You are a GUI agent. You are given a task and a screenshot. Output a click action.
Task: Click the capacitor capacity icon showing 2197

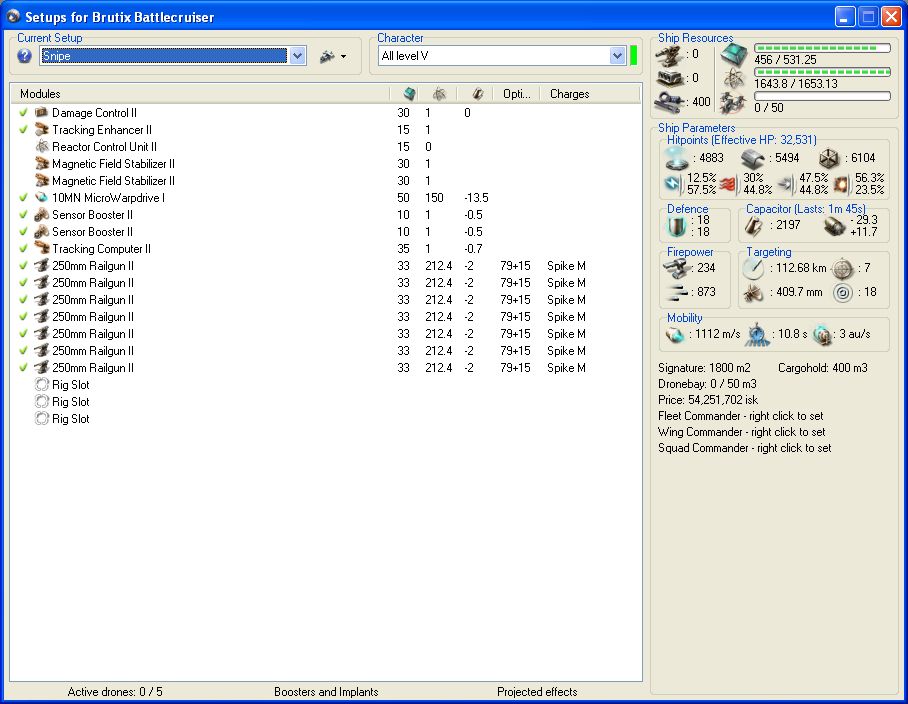point(753,226)
